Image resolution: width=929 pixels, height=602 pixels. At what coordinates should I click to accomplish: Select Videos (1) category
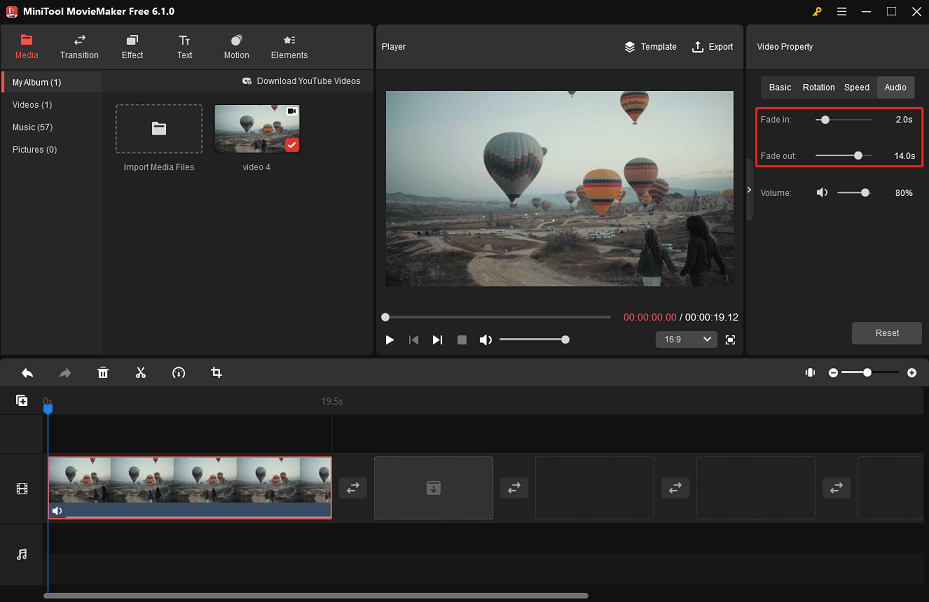[x=32, y=105]
